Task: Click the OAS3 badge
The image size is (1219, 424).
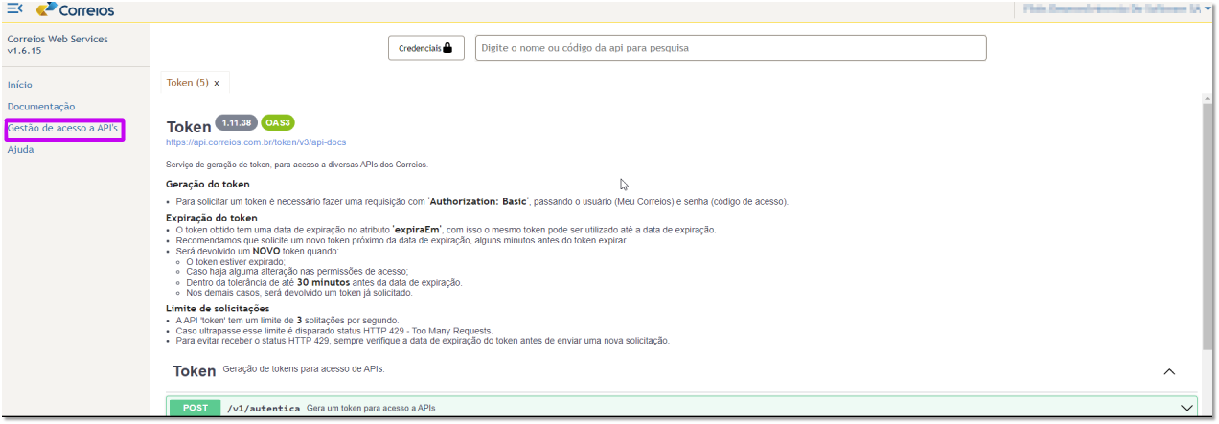Action: (278, 123)
